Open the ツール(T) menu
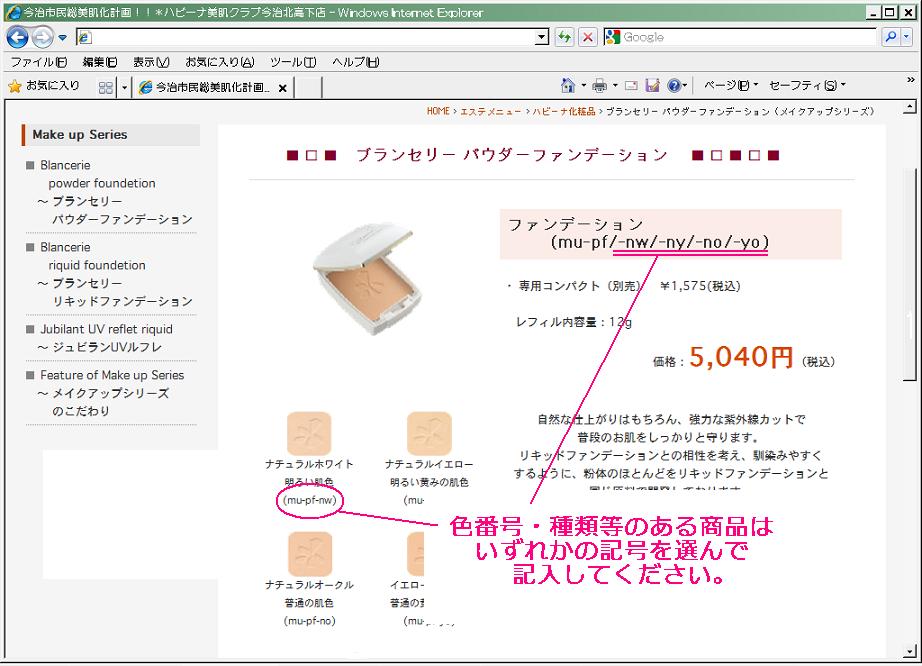The image size is (922, 666). click(x=293, y=62)
